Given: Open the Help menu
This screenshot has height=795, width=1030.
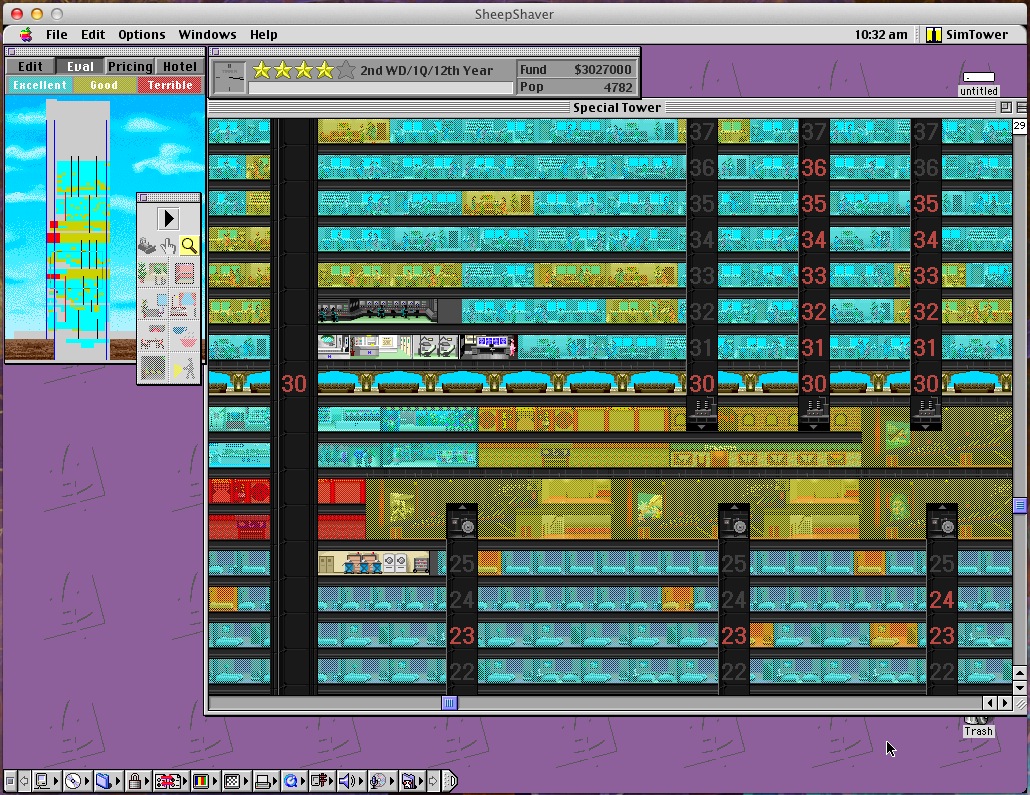Looking at the screenshot, I should pyautogui.click(x=263, y=35).
